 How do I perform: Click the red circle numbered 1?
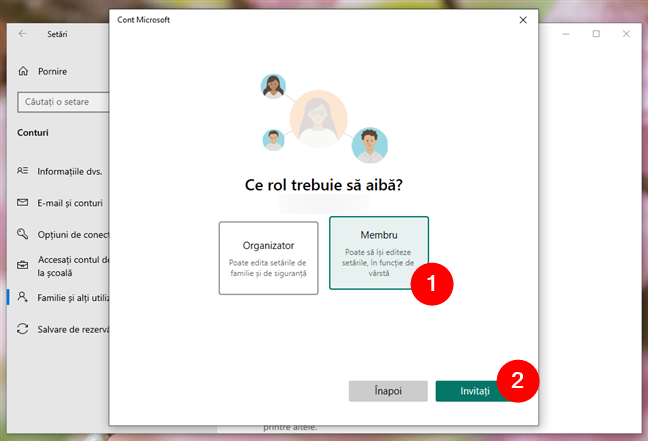[x=433, y=283]
